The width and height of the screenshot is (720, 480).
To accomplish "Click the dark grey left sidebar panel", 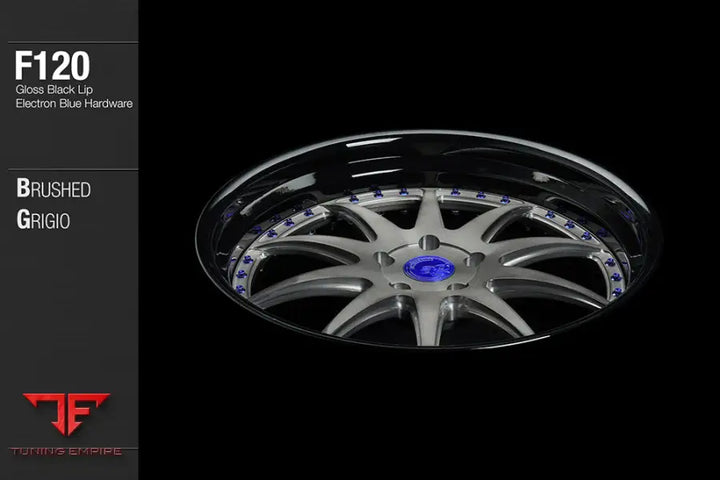I will coord(67,320).
